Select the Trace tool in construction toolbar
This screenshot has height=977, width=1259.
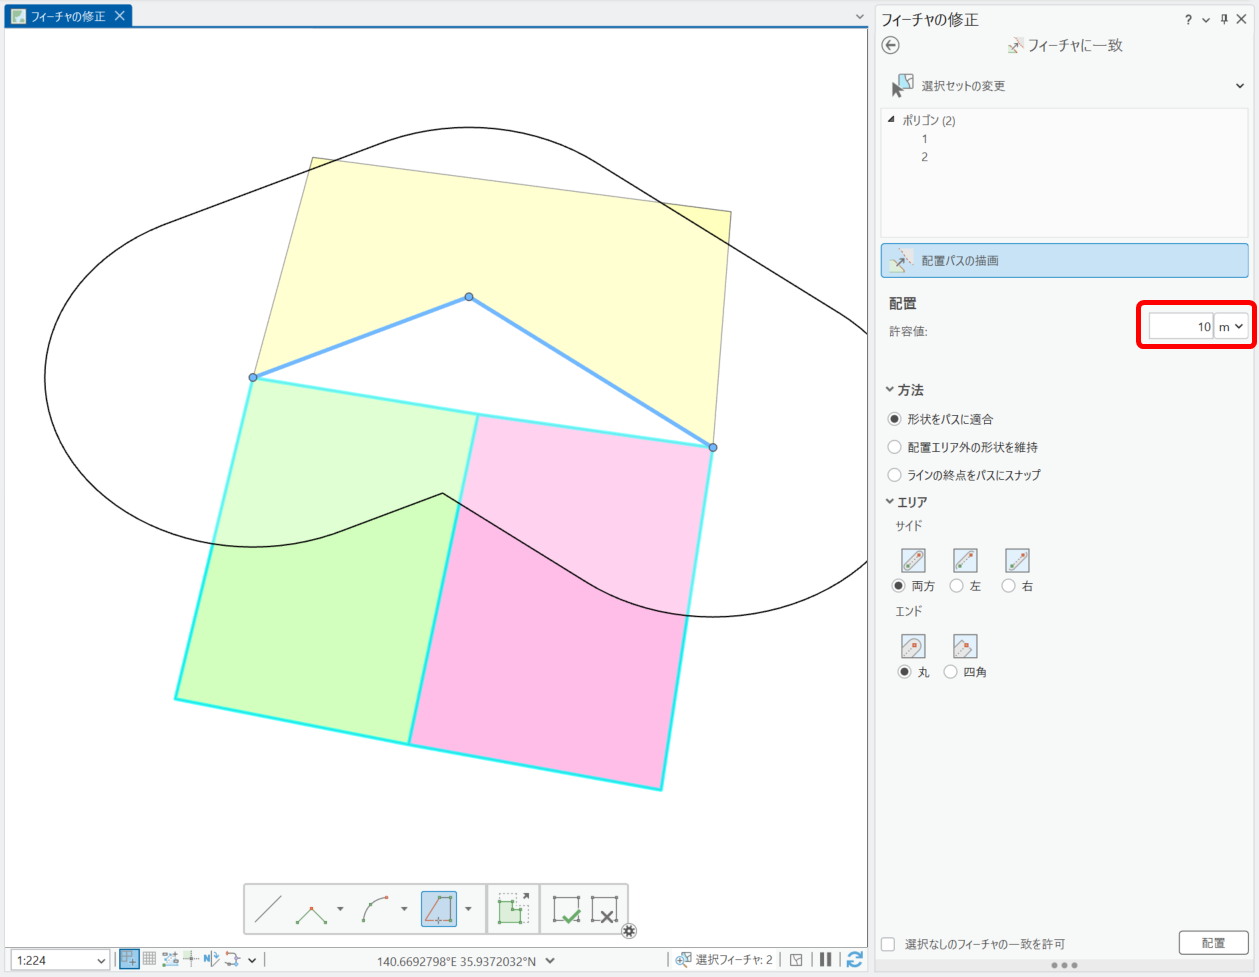pos(438,910)
